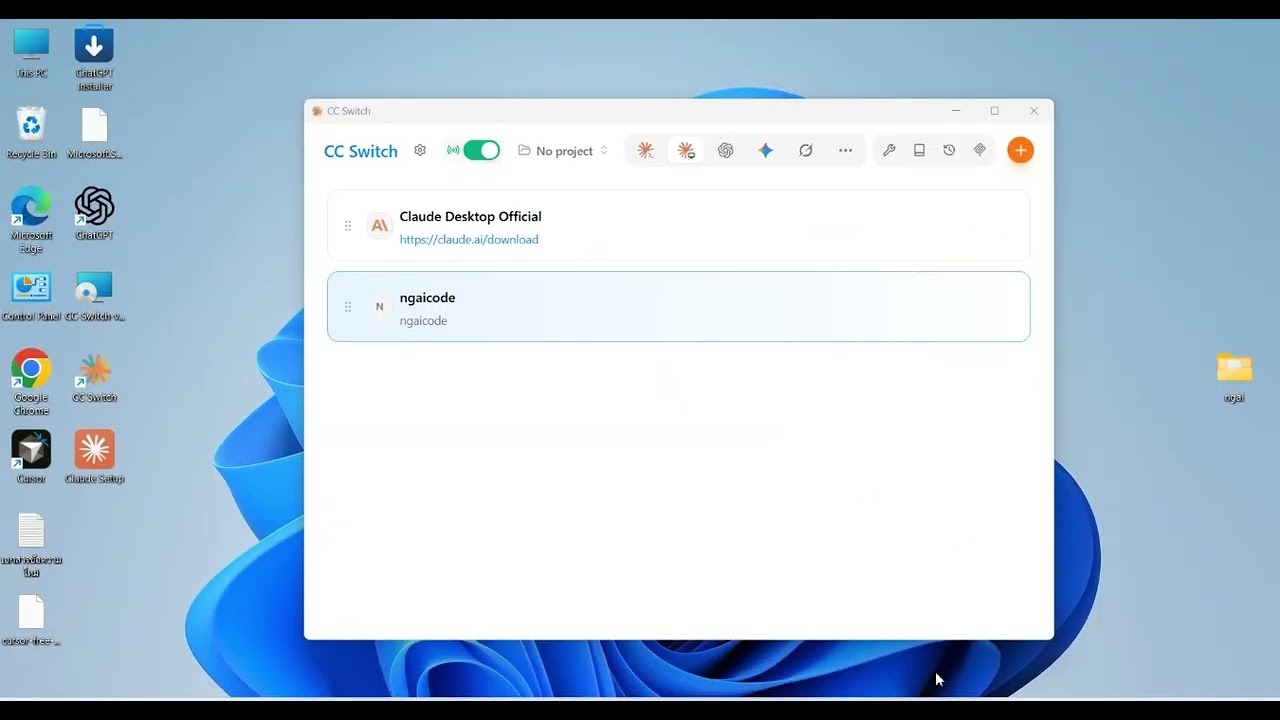The image size is (1280, 720).
Task: Select the circle-slash app tab
Action: [x=806, y=150]
